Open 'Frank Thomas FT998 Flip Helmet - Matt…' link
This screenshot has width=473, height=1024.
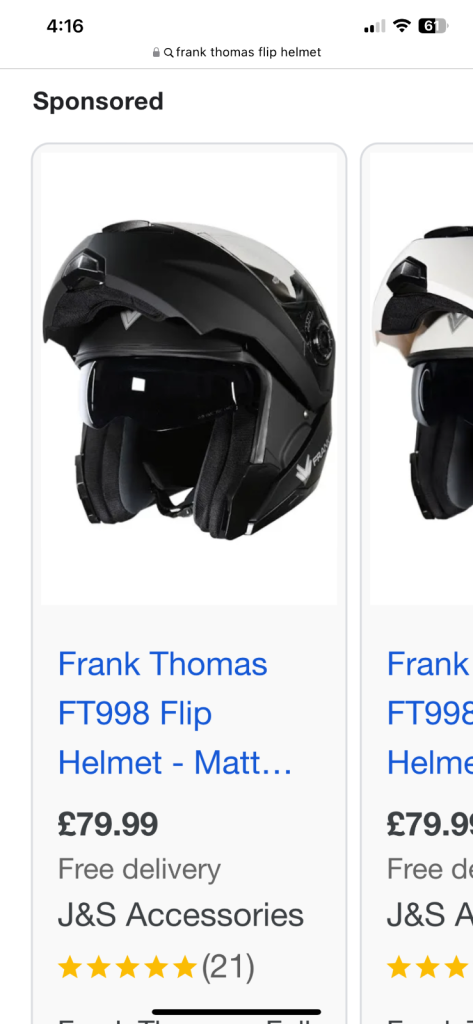175,713
